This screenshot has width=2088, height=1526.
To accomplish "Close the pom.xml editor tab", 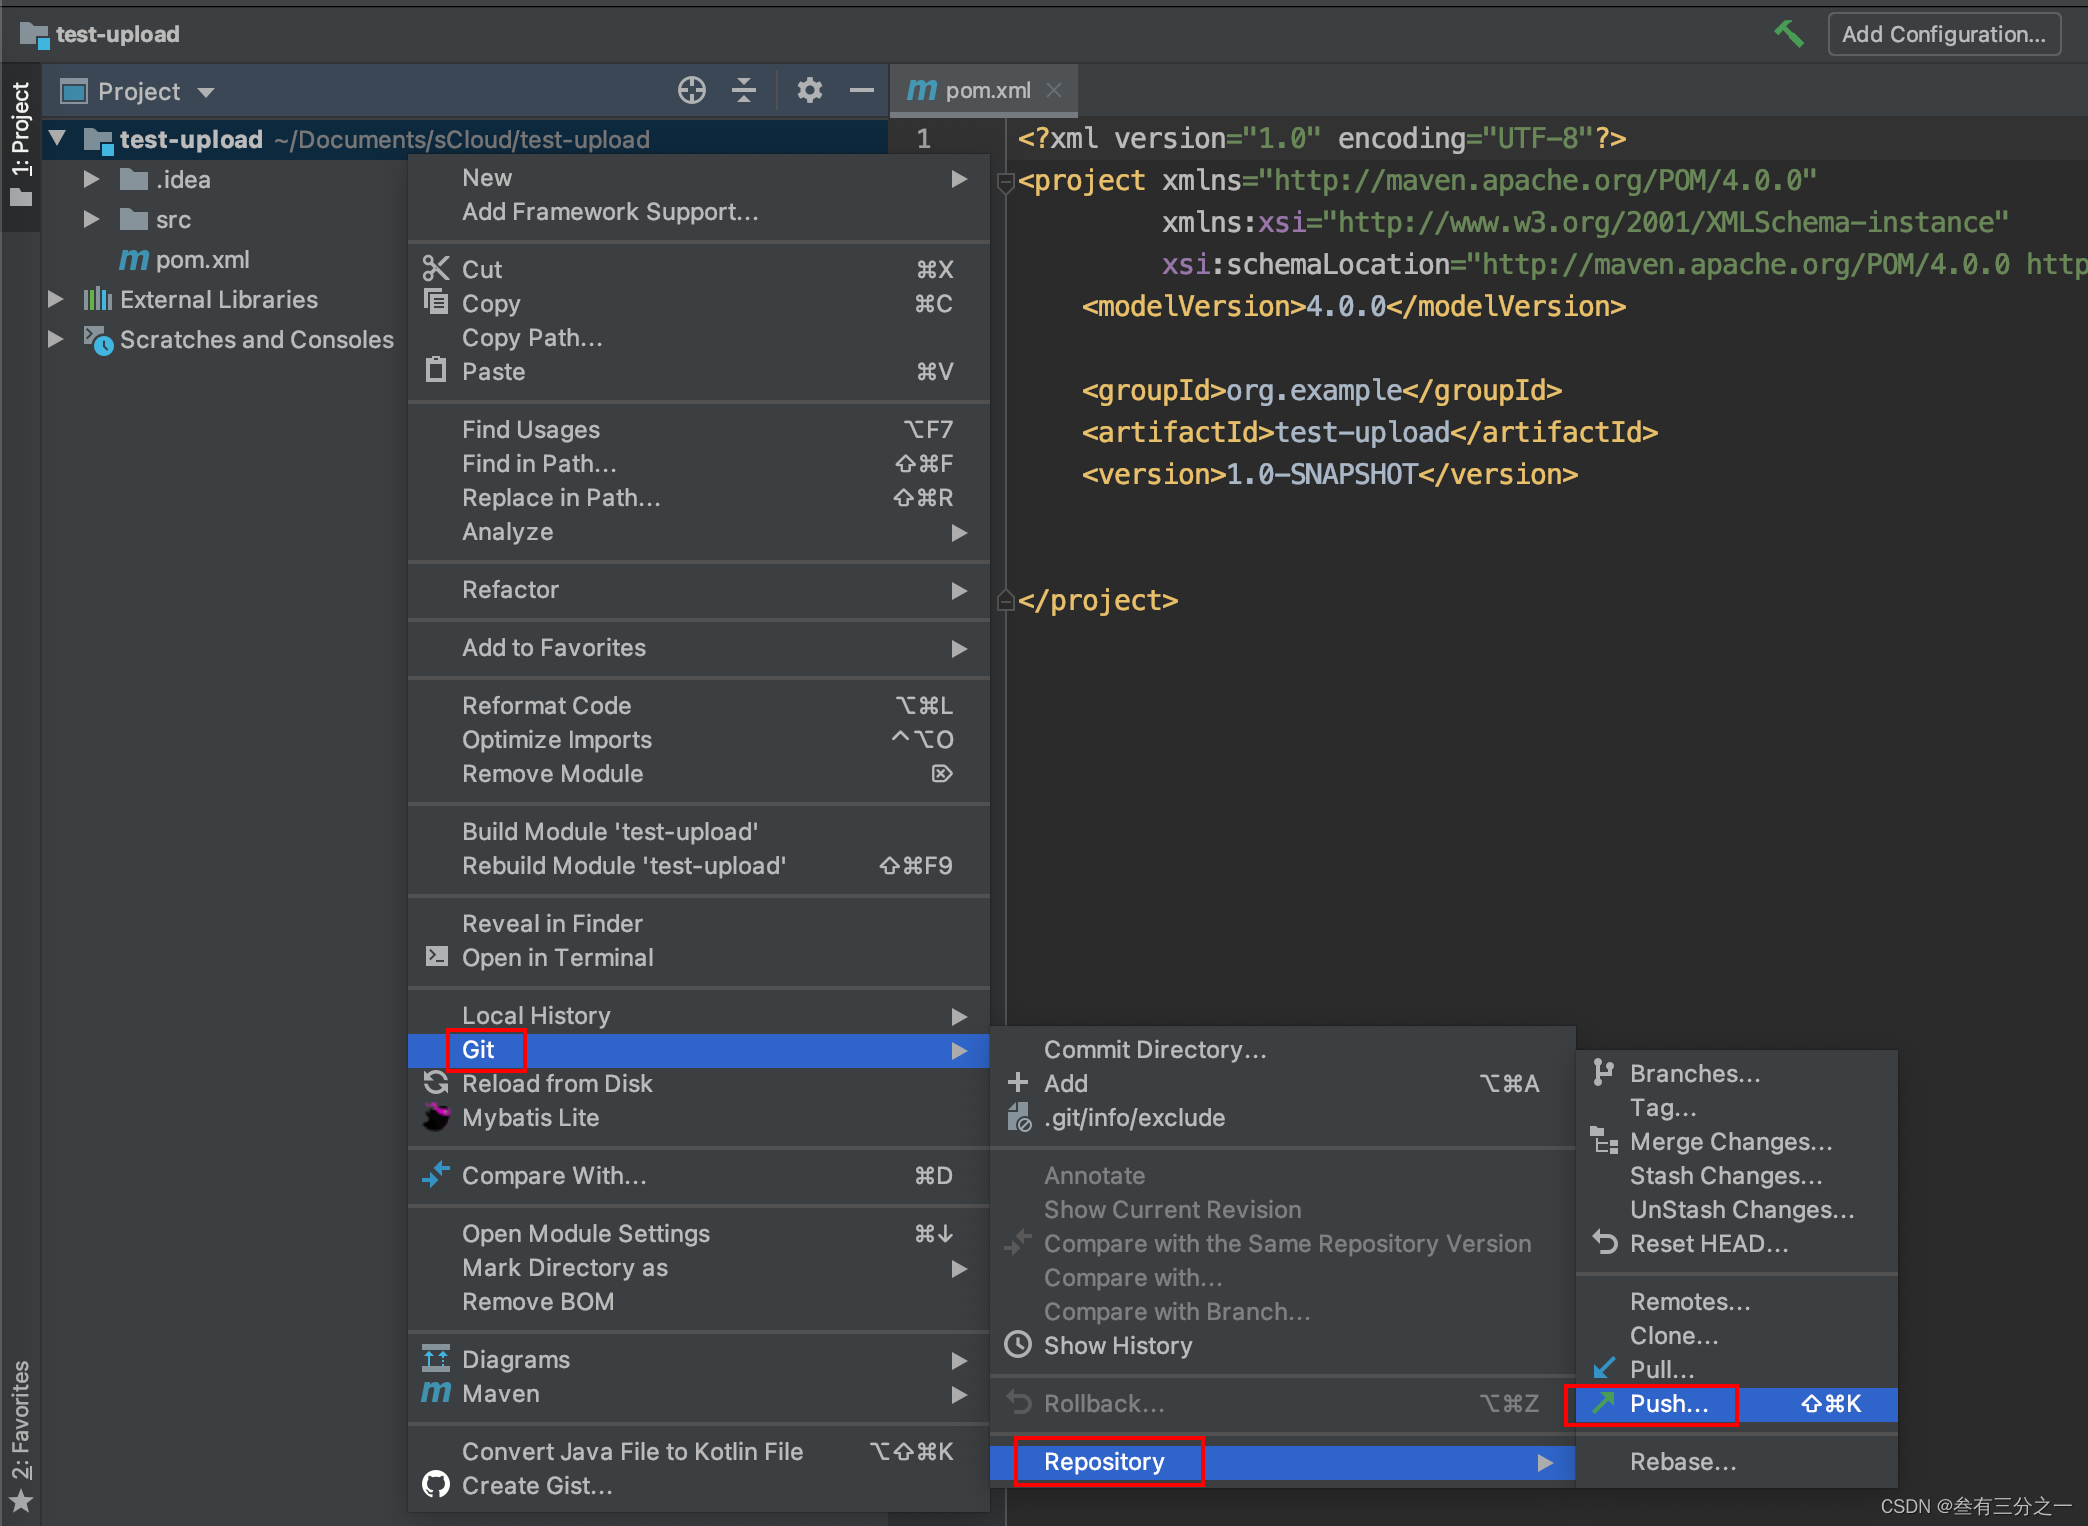I will [x=1054, y=90].
